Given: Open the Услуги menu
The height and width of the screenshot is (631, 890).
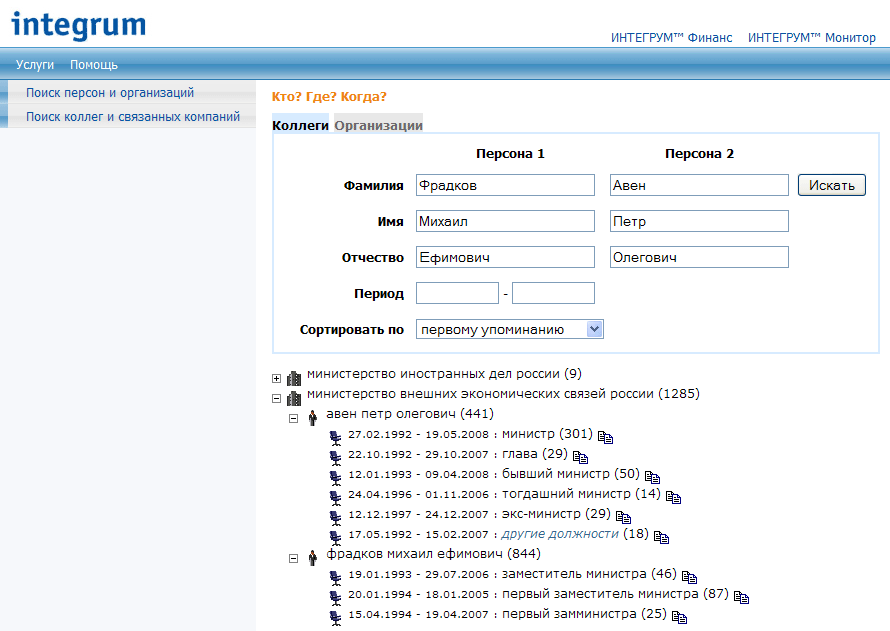Looking at the screenshot, I should (35, 65).
